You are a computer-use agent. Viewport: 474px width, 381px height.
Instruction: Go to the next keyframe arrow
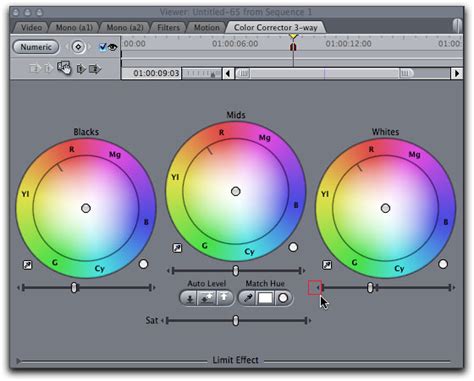click(89, 47)
